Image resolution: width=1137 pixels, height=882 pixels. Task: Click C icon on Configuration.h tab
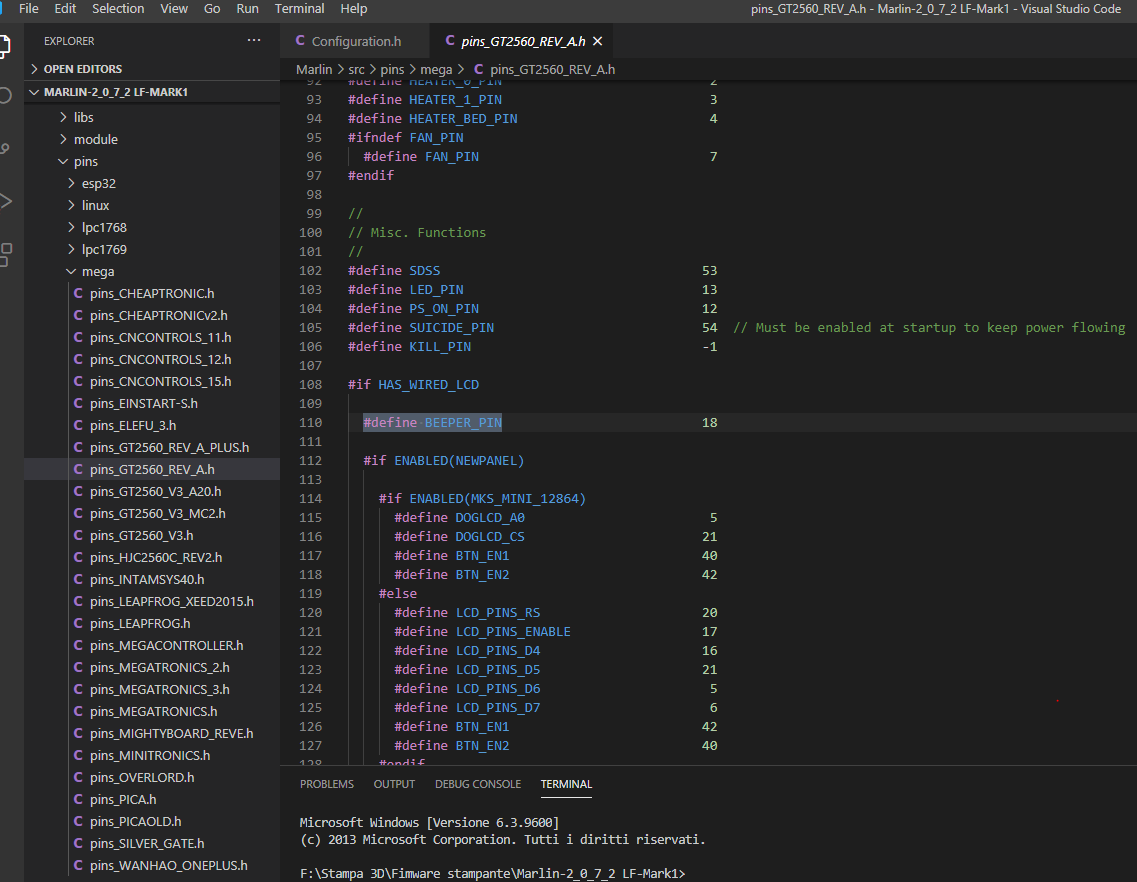click(299, 41)
